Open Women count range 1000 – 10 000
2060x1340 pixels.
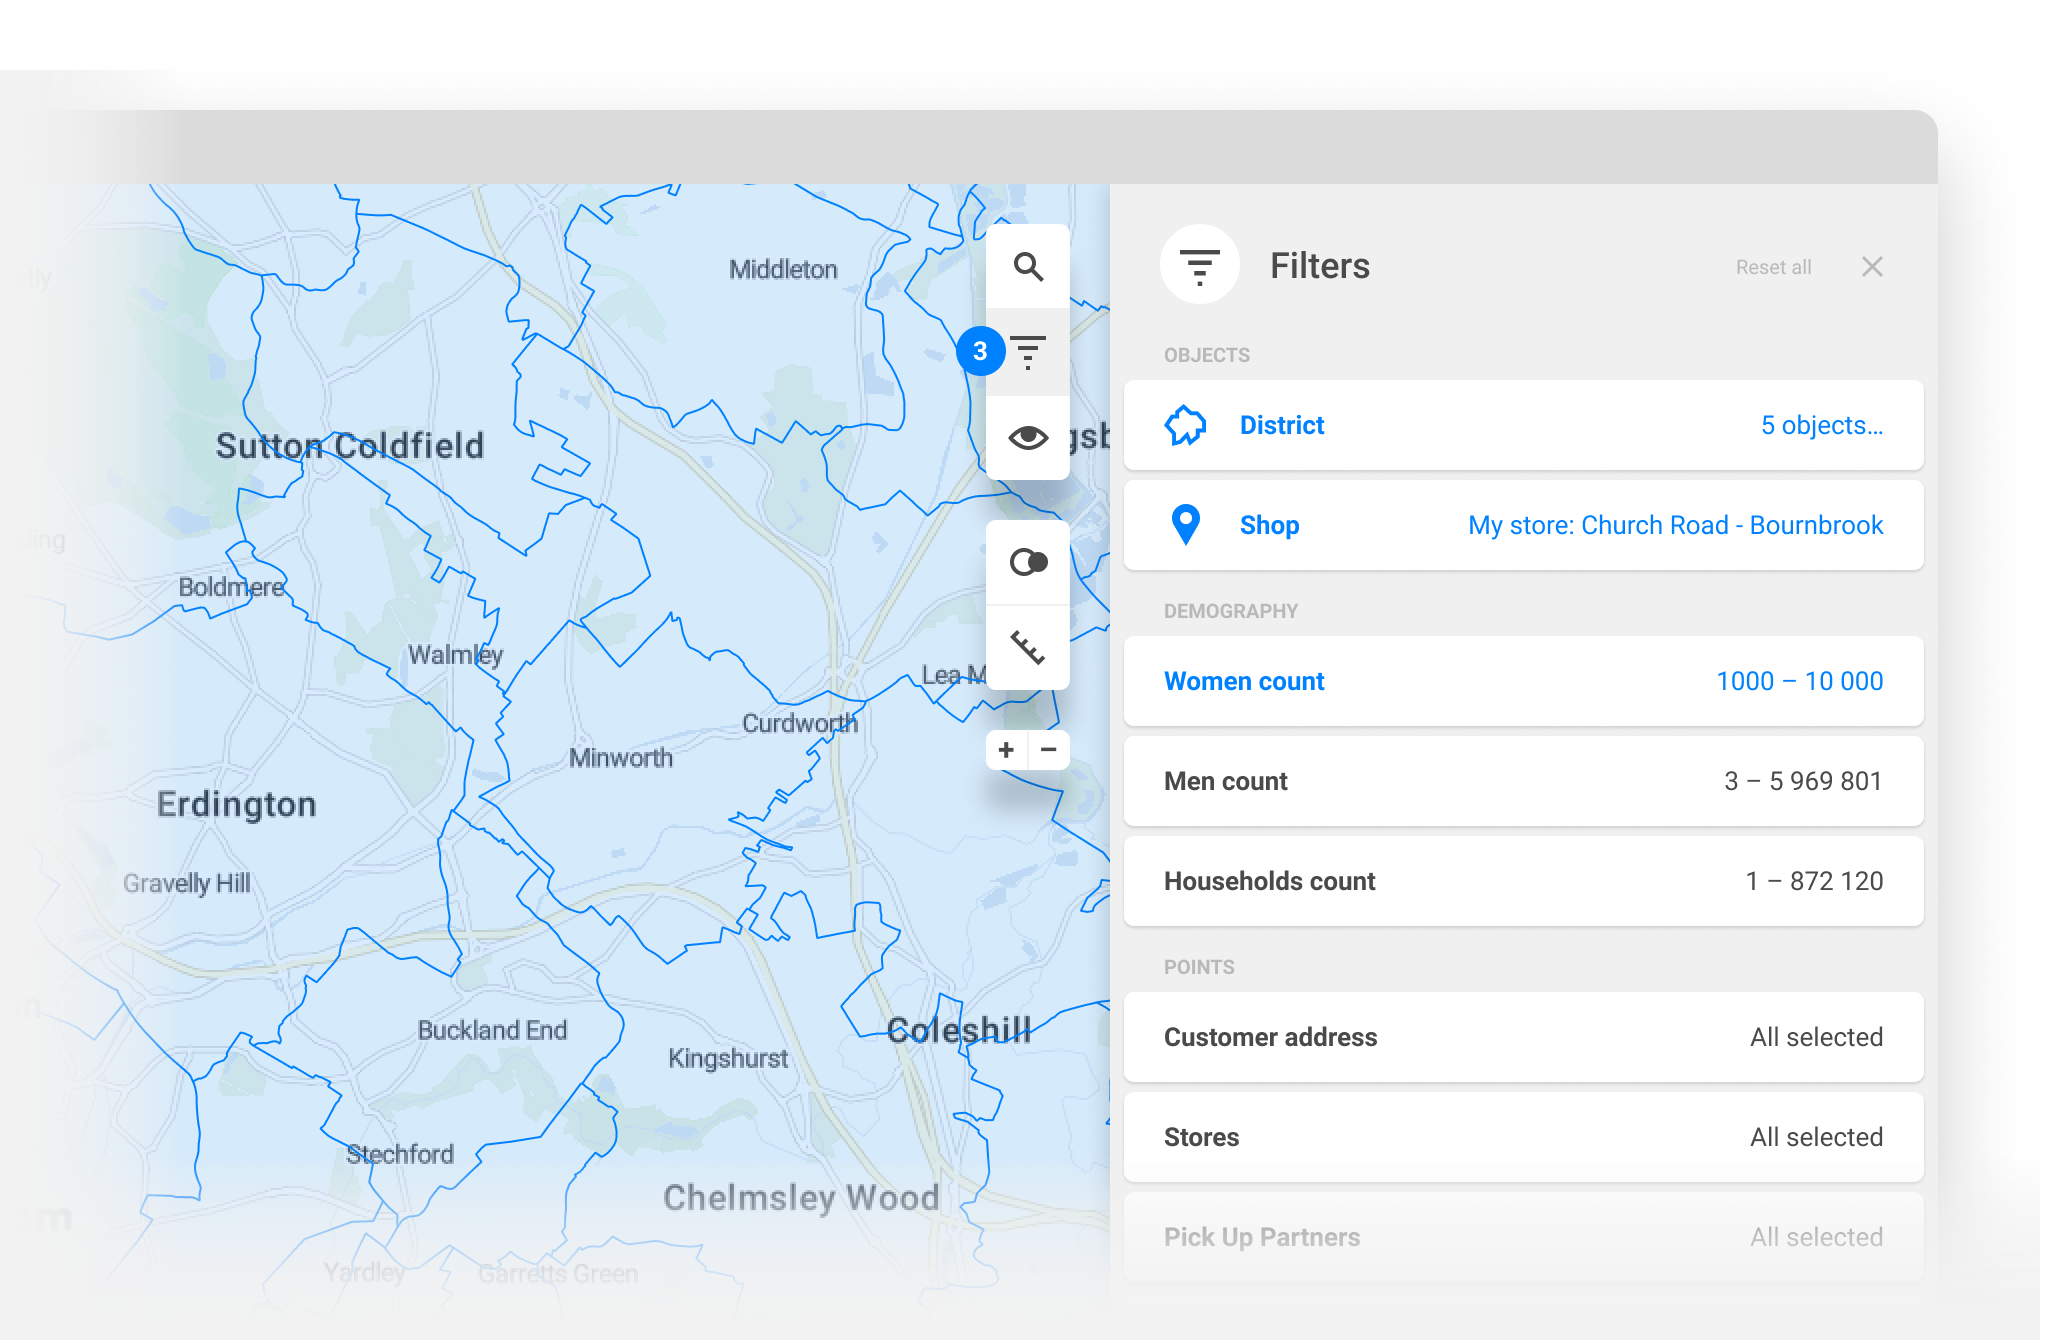[1799, 681]
